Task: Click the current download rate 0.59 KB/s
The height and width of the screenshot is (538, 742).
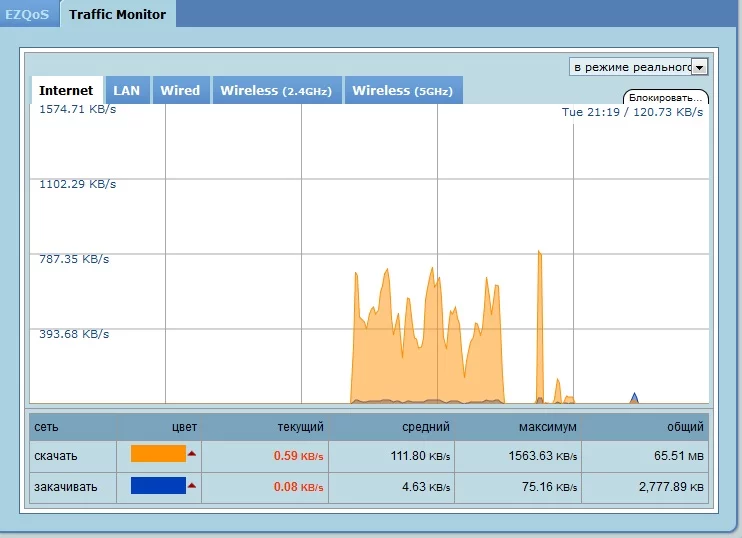Action: [298, 456]
